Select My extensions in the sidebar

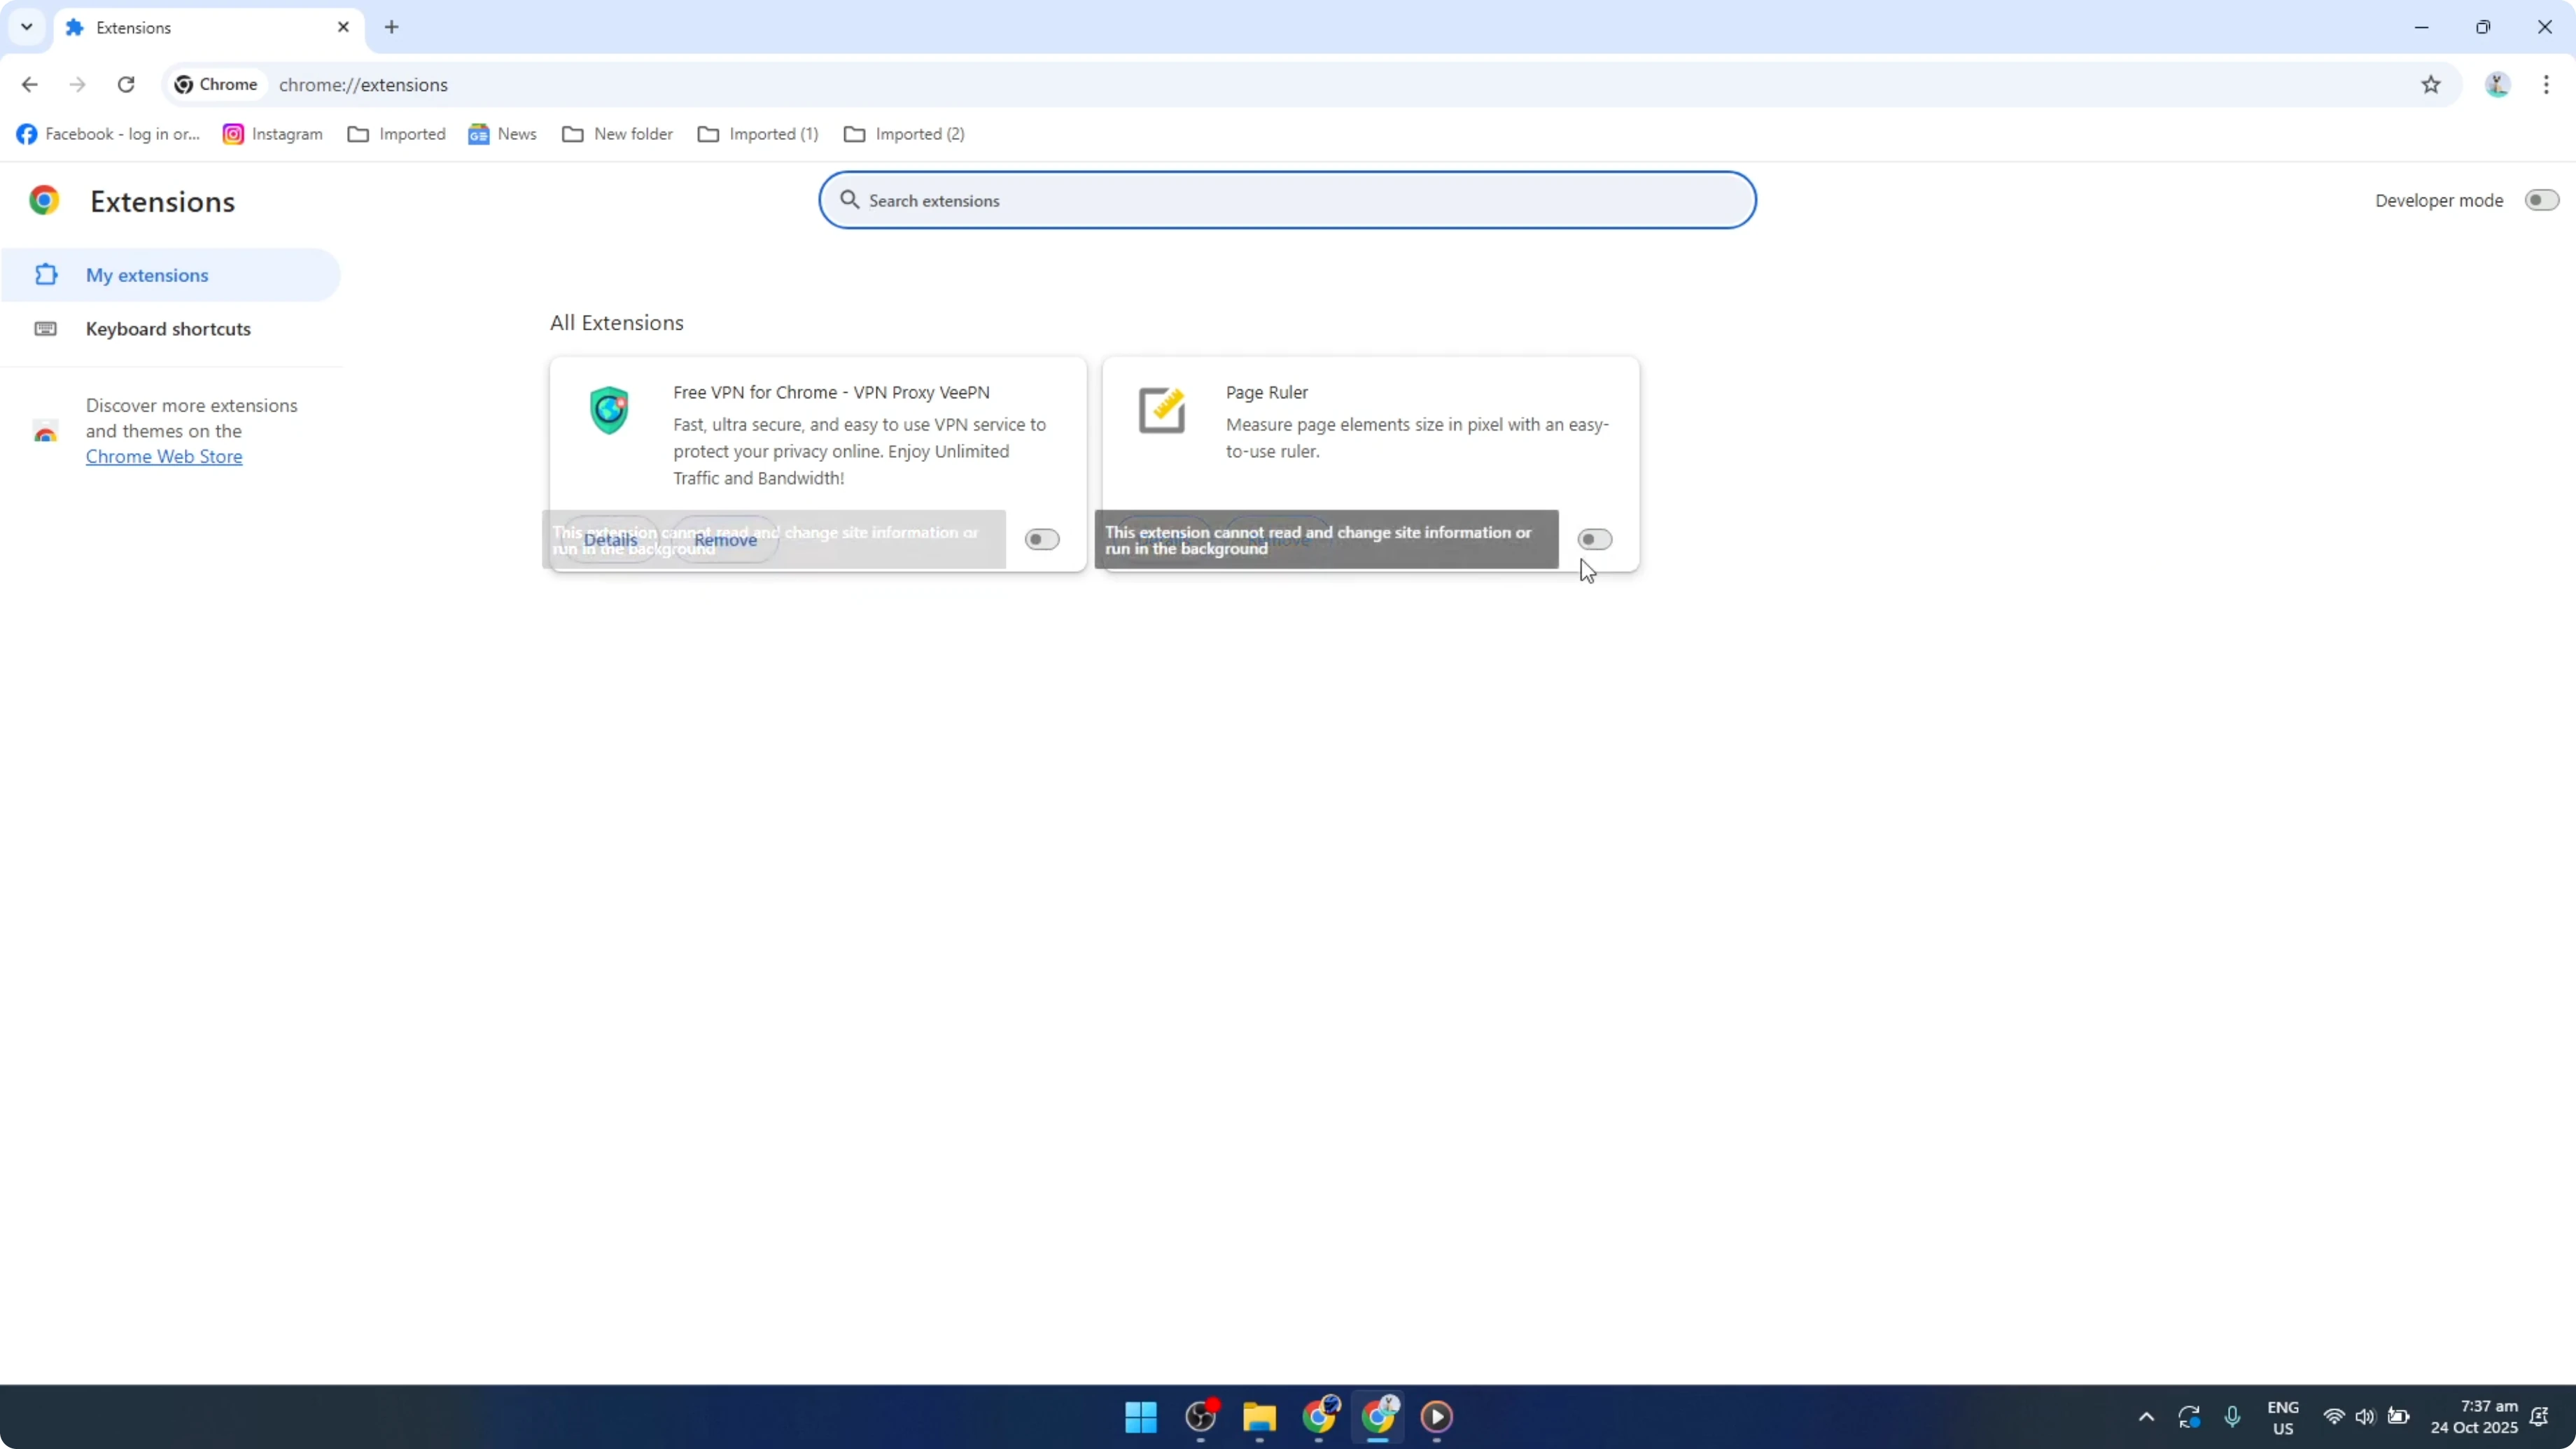[148, 275]
